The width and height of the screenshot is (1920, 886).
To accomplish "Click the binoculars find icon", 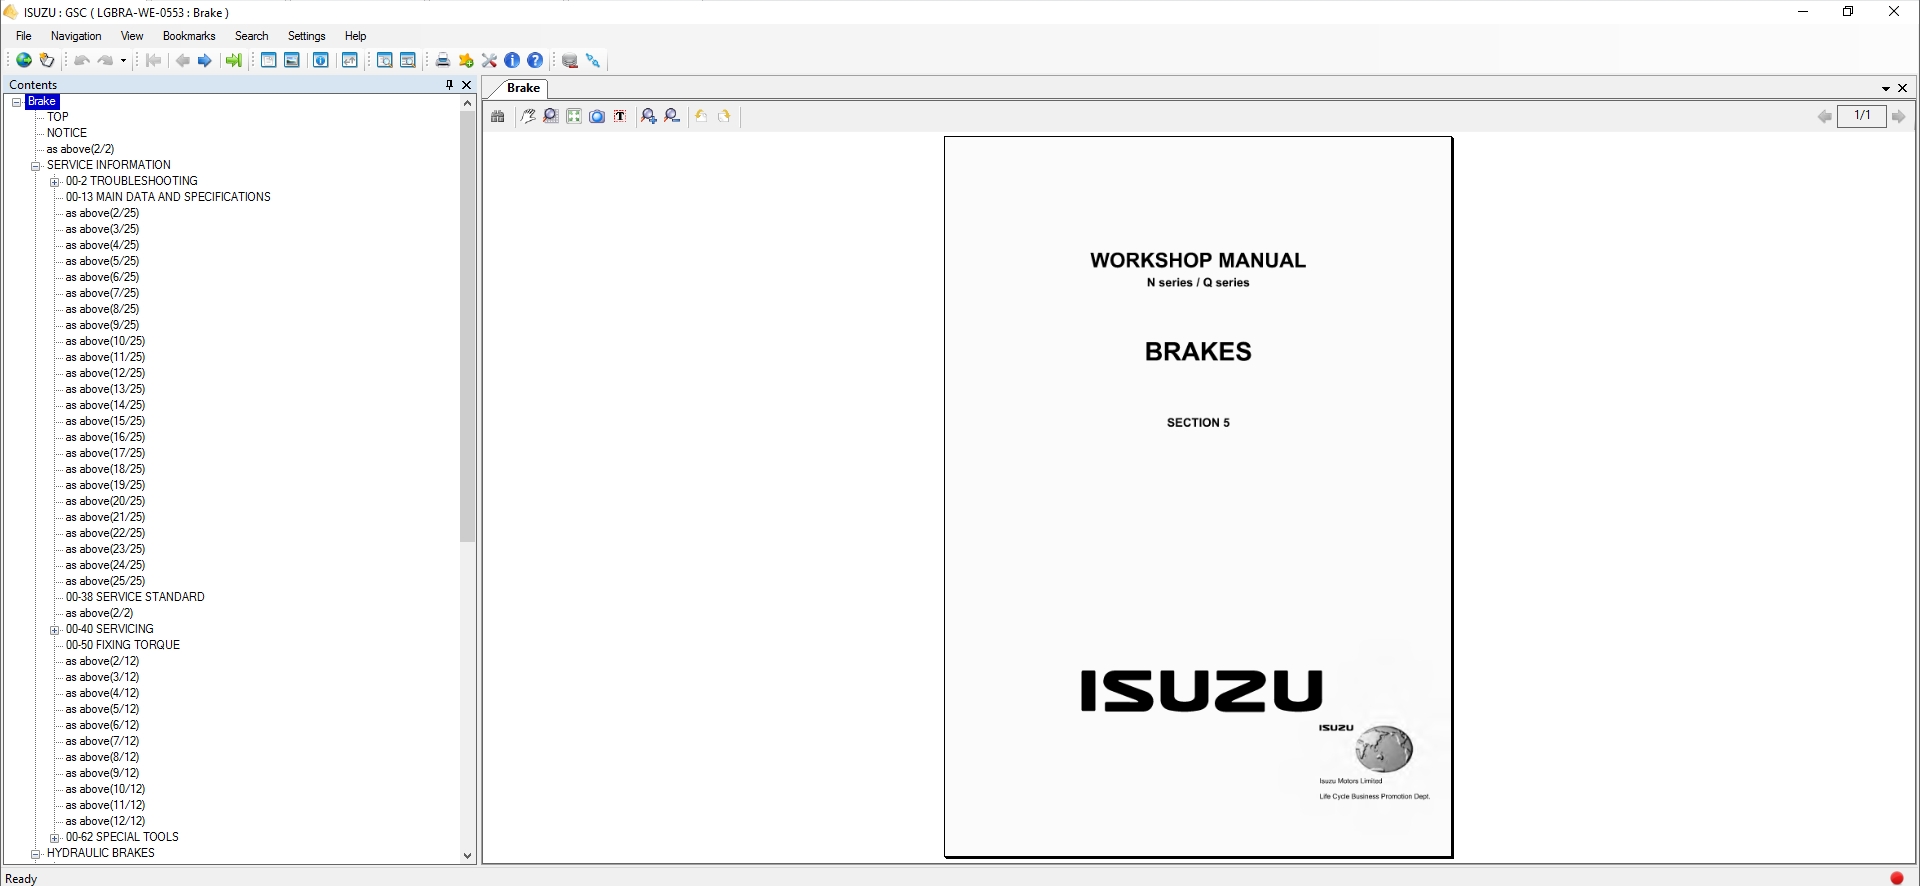I will click(498, 117).
